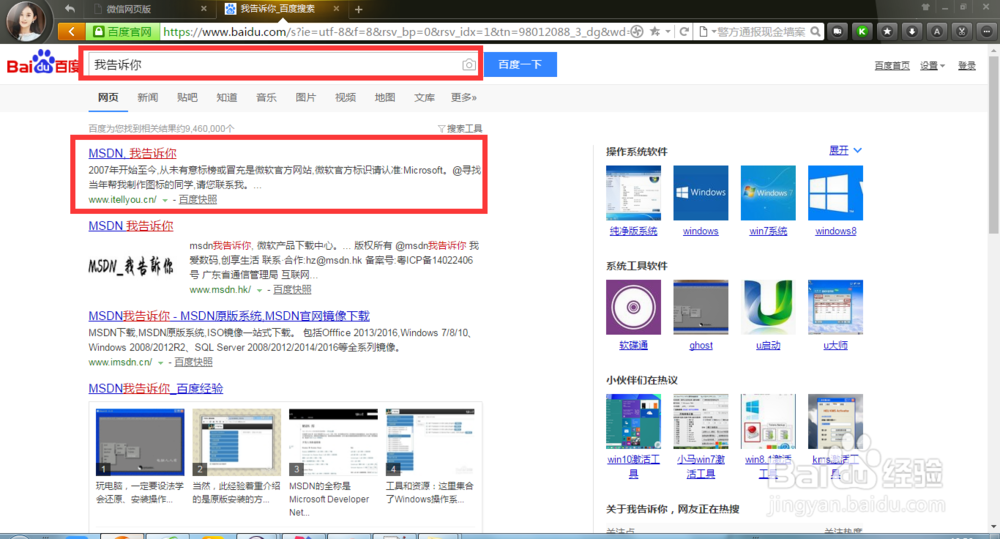Click the page vertical scrollbar
The image size is (1000, 539).
pyautogui.click(x=994, y=145)
